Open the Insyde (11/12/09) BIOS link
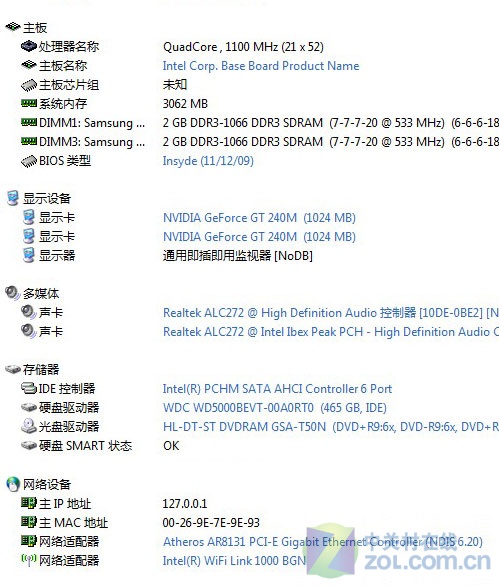 tap(208, 161)
